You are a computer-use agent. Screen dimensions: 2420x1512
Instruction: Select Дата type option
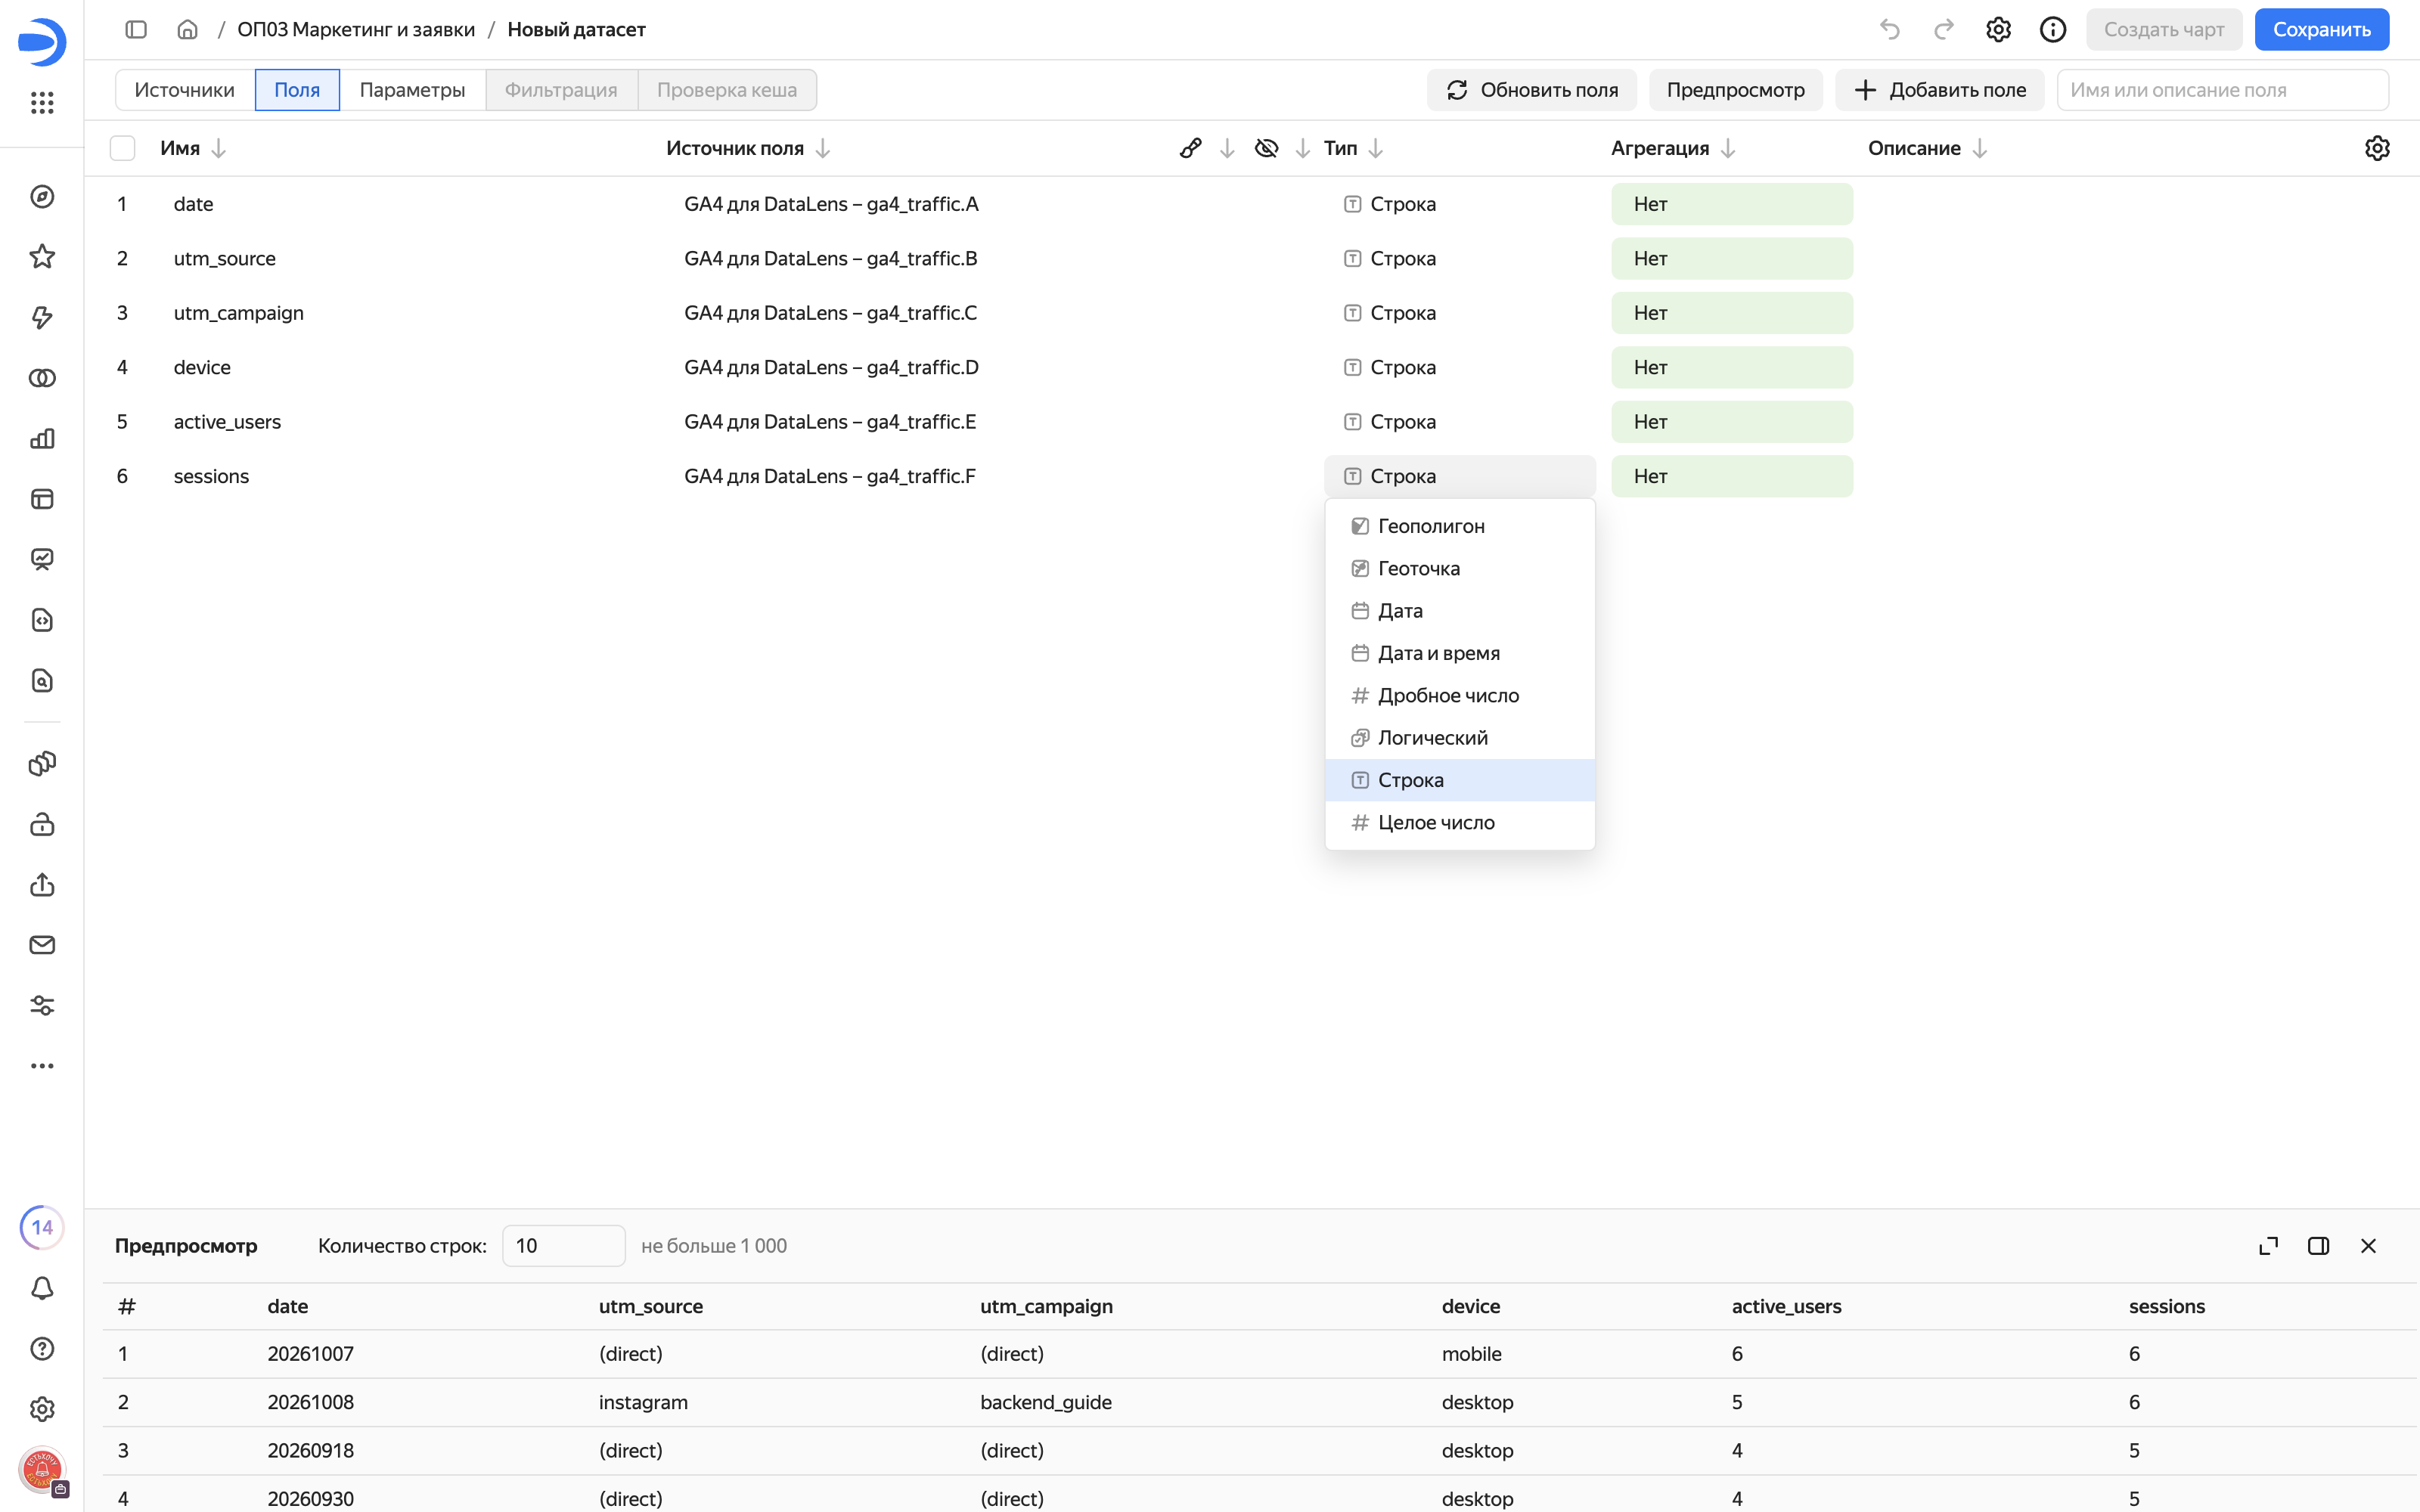point(1459,611)
